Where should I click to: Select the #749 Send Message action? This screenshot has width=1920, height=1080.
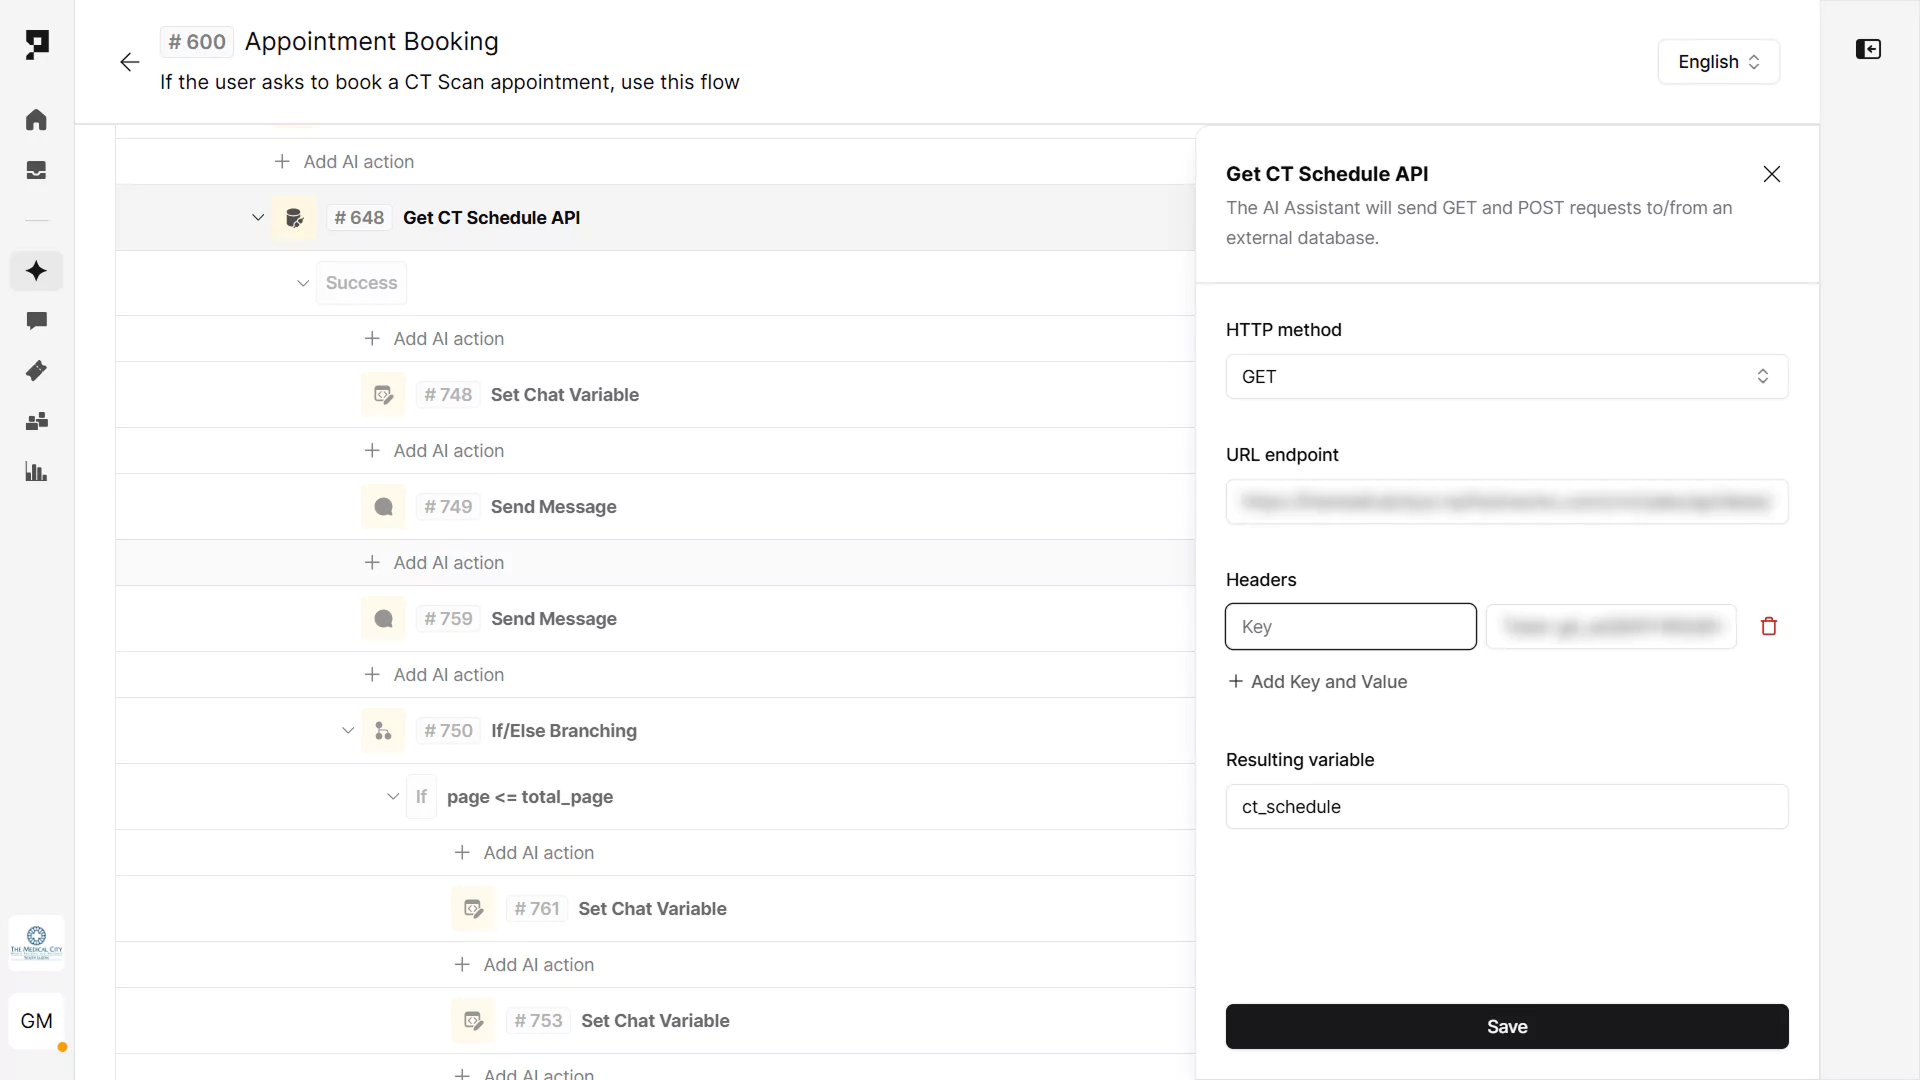point(553,507)
